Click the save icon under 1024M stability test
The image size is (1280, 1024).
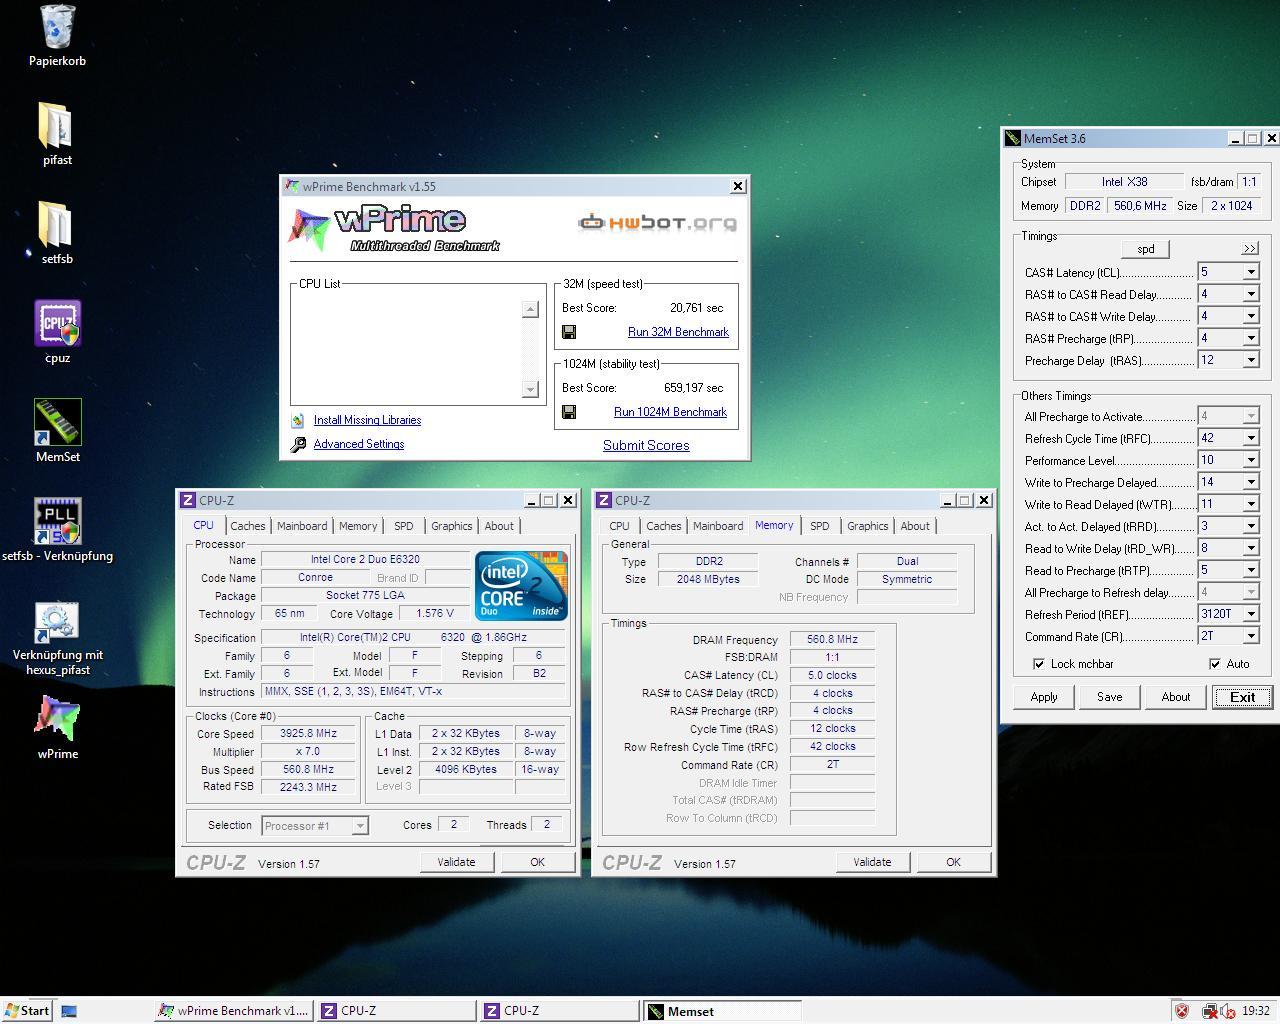coord(569,412)
